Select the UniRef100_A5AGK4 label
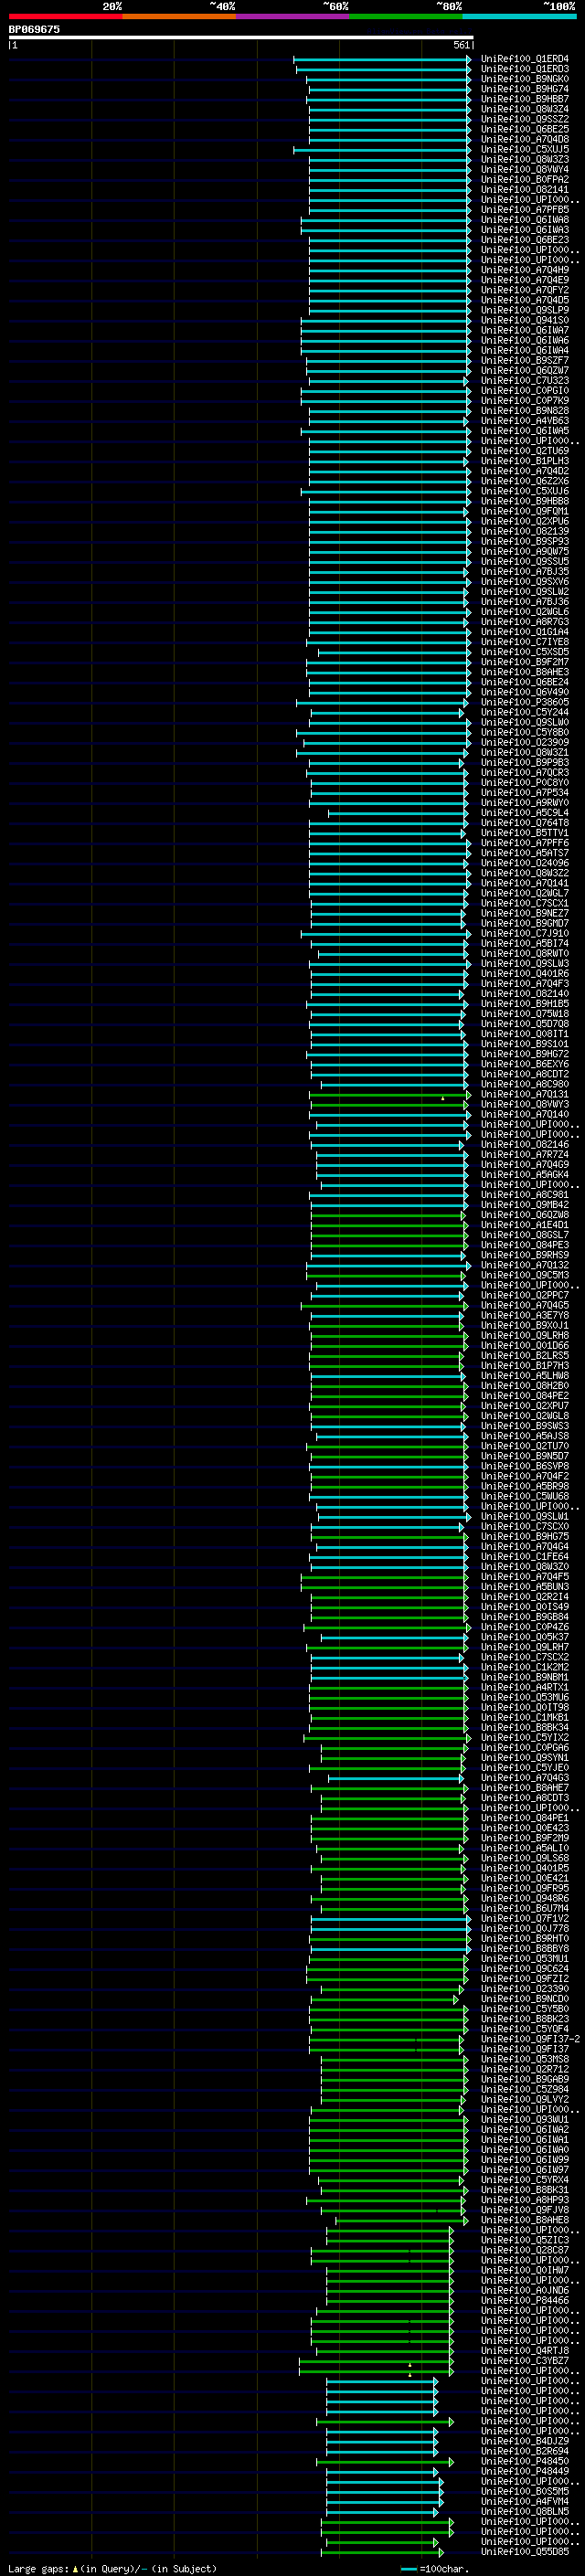This screenshot has height=2576, width=585. (525, 1175)
